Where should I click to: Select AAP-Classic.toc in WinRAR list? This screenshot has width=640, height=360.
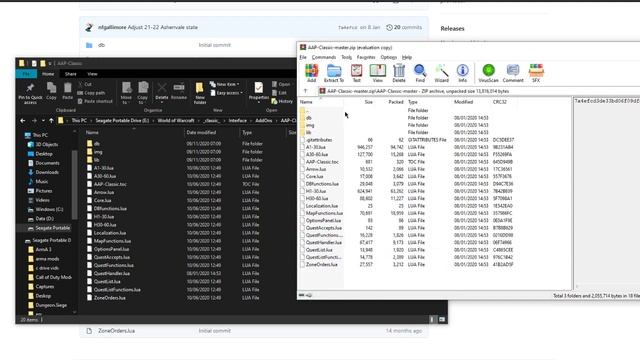[x=322, y=162]
